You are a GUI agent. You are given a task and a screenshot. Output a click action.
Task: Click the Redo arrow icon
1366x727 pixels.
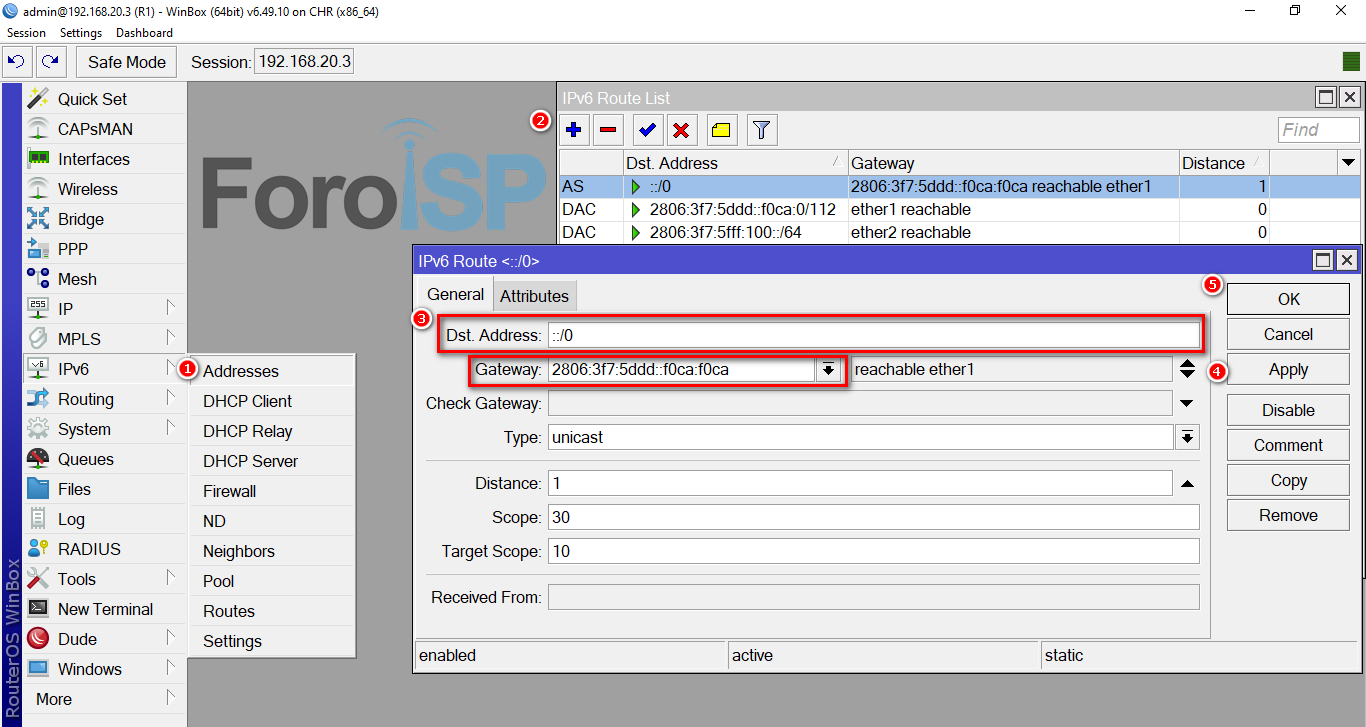coord(50,62)
